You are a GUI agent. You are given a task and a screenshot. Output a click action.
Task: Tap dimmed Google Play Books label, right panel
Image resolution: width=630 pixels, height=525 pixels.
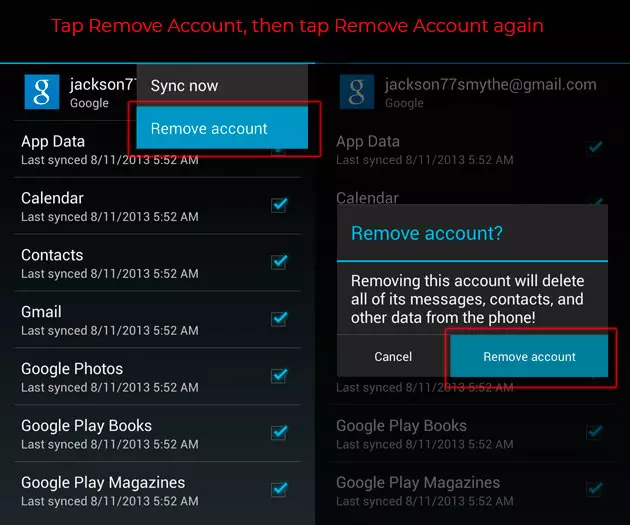[x=401, y=426]
